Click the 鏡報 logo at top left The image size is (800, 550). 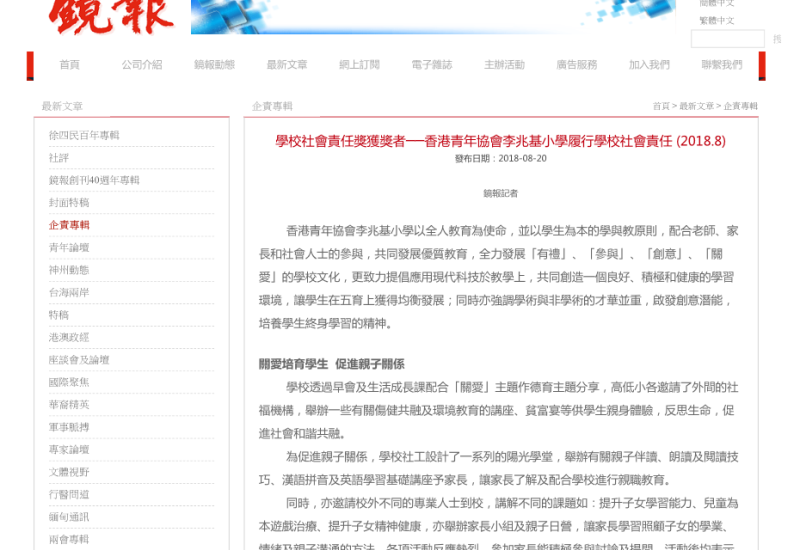coord(111,15)
